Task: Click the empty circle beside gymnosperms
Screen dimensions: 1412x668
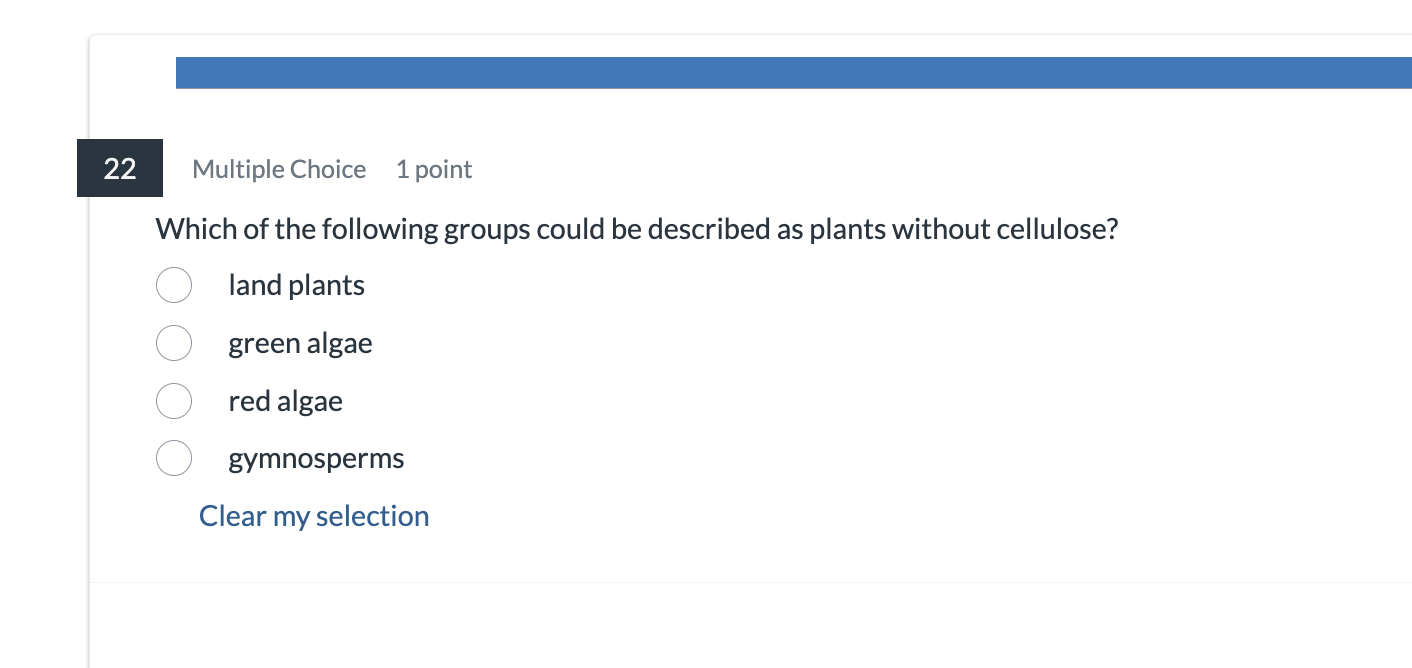Action: (174, 458)
